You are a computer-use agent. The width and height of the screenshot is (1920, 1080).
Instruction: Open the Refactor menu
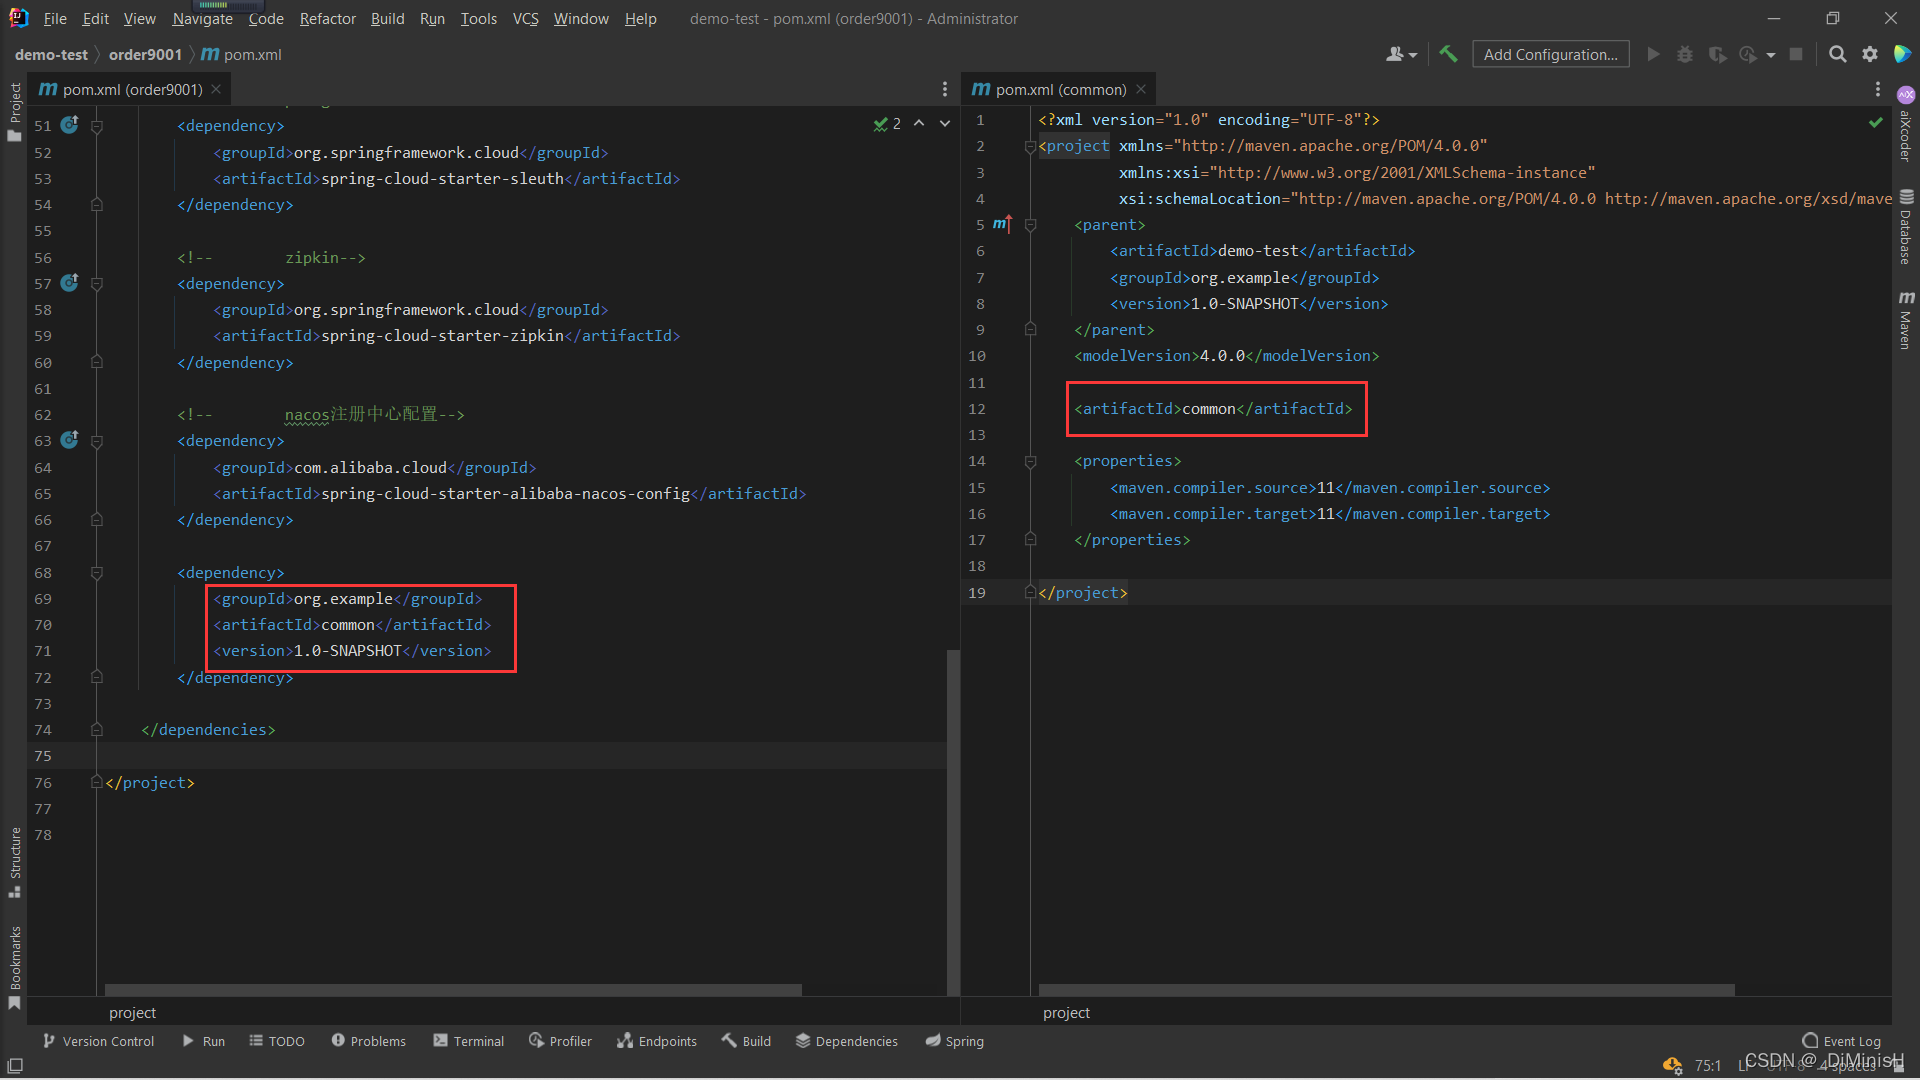pyautogui.click(x=327, y=18)
